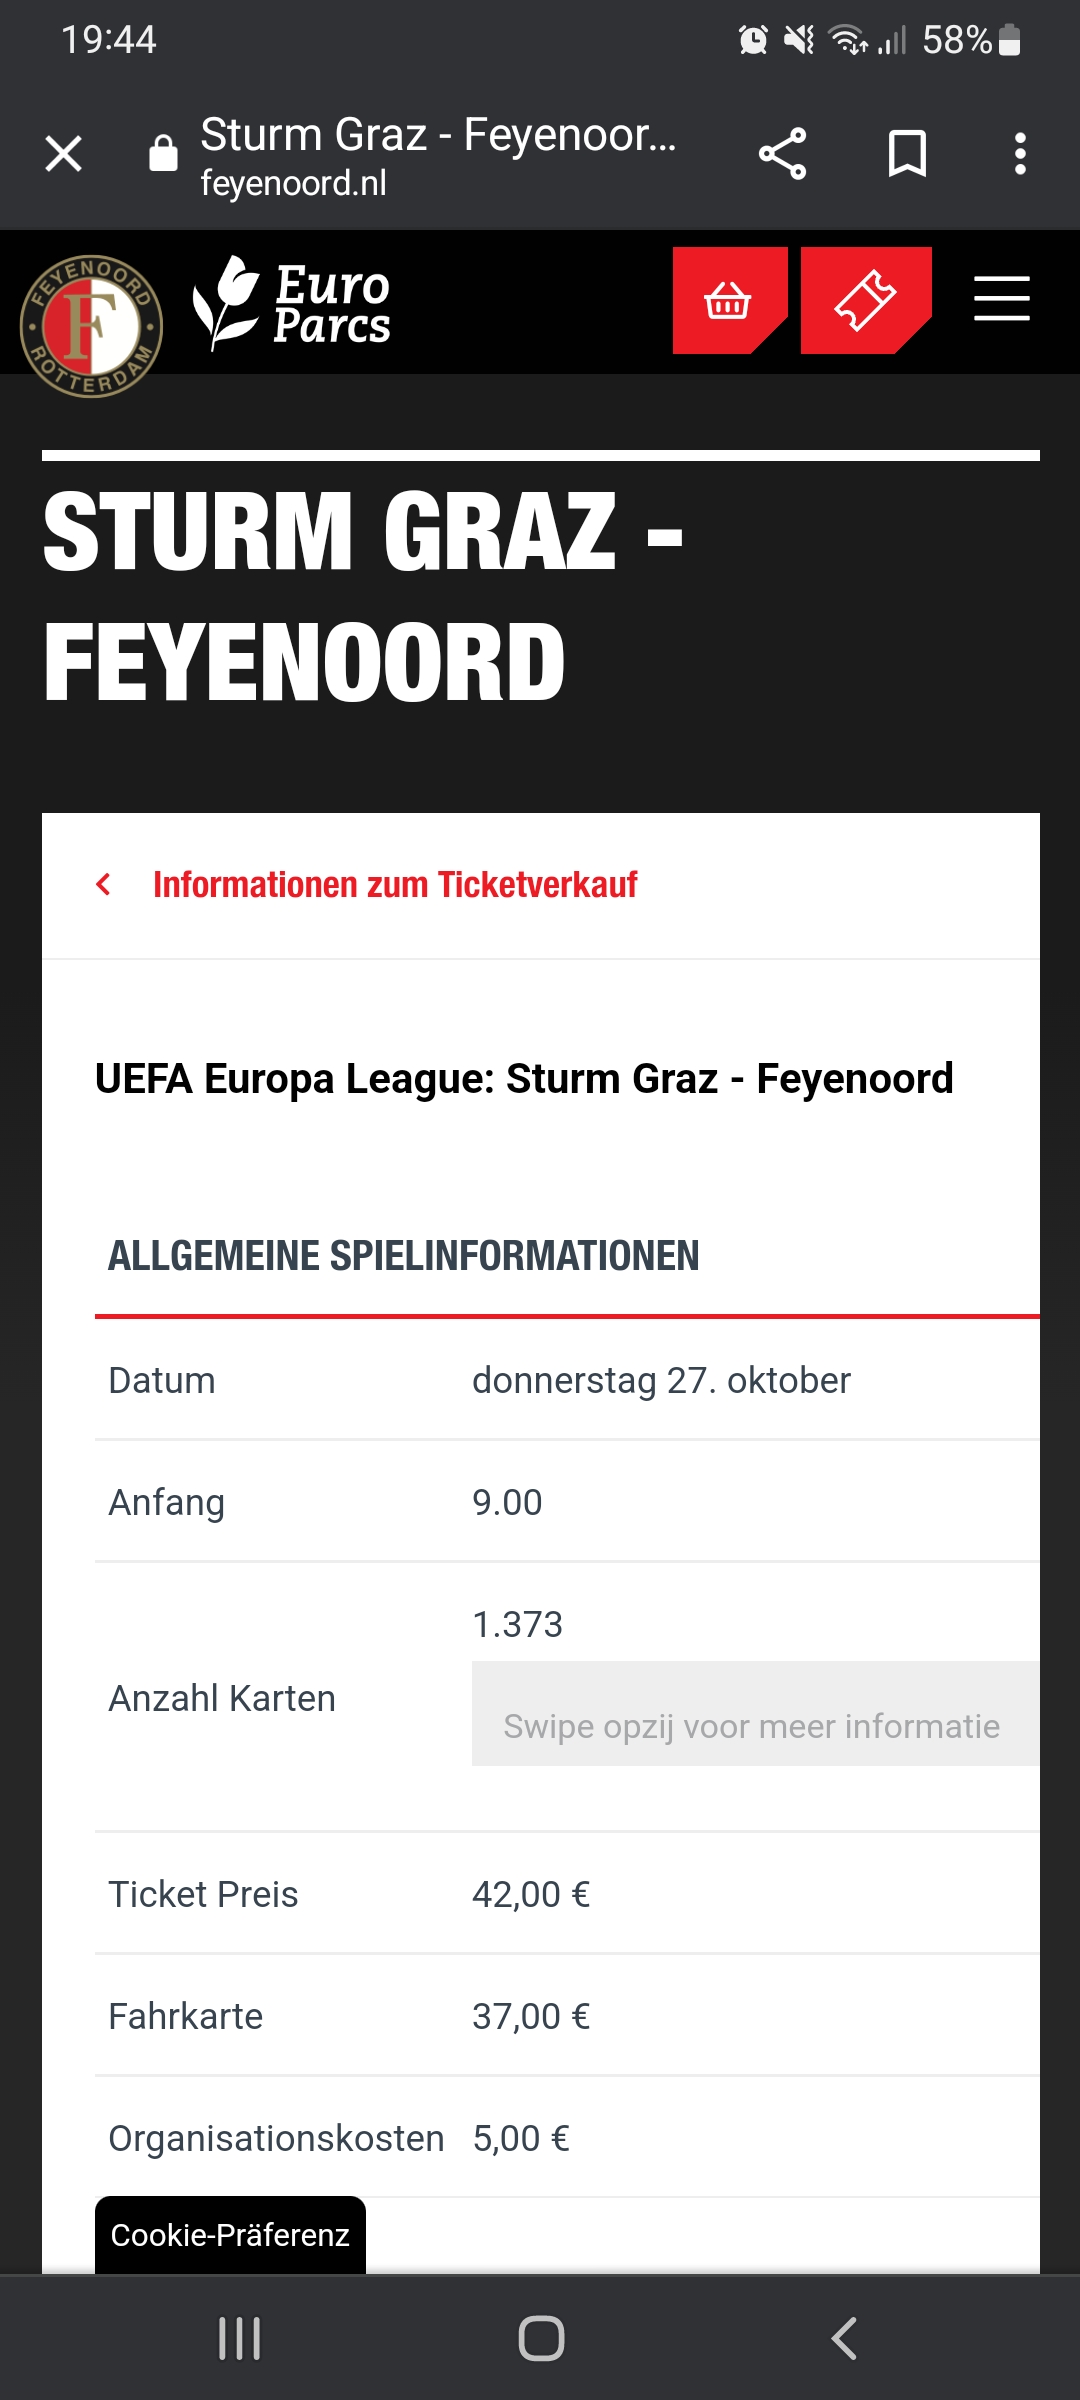This screenshot has height=2400, width=1080.
Task: Open the hamburger navigation menu
Action: [1002, 299]
